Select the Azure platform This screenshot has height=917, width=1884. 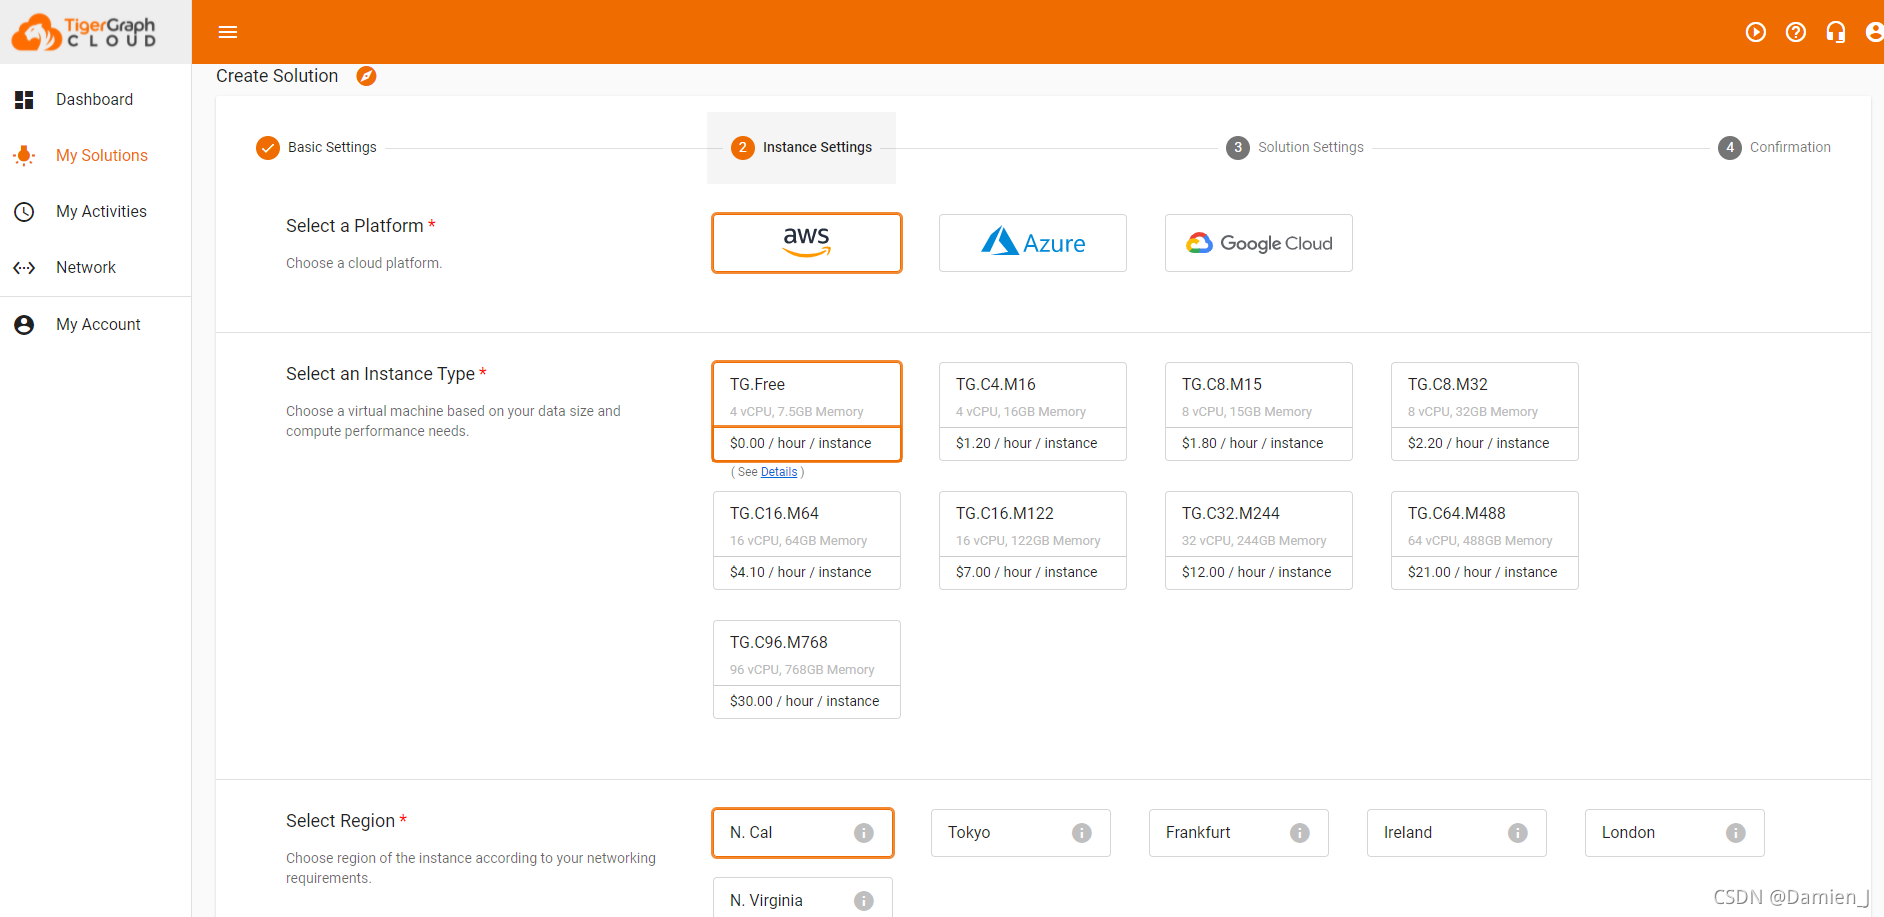coord(1033,243)
